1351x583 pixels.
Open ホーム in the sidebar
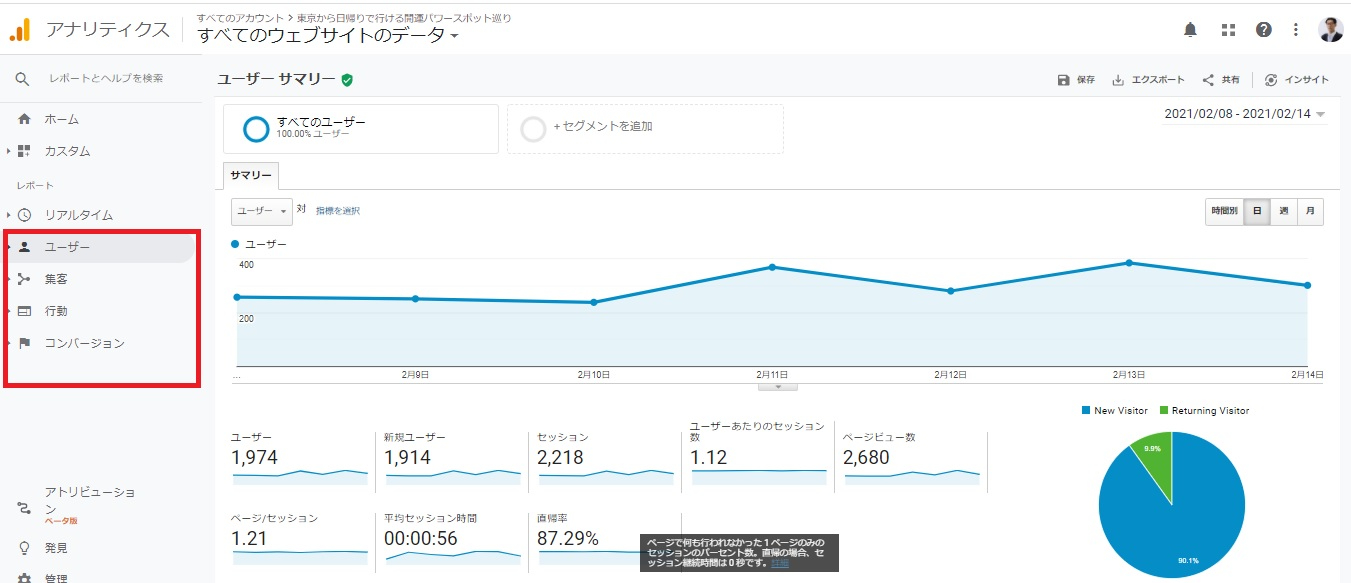(61, 119)
